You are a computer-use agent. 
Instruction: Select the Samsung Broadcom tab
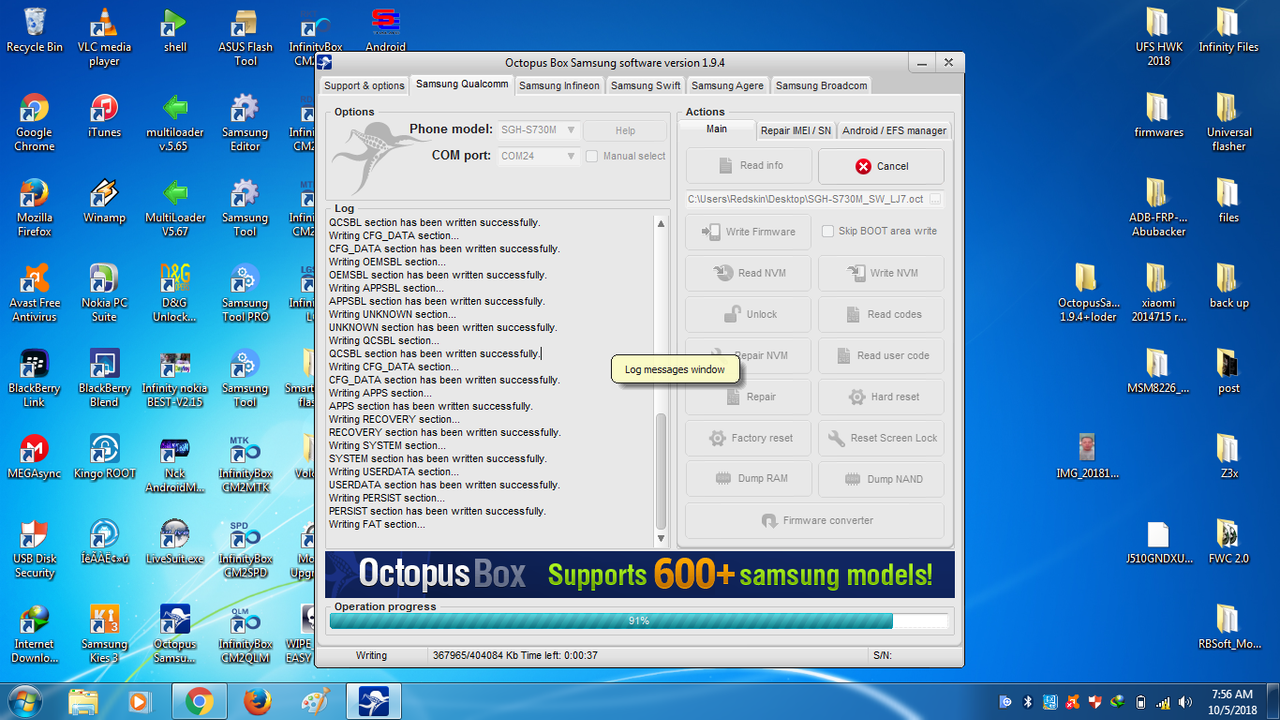point(821,86)
